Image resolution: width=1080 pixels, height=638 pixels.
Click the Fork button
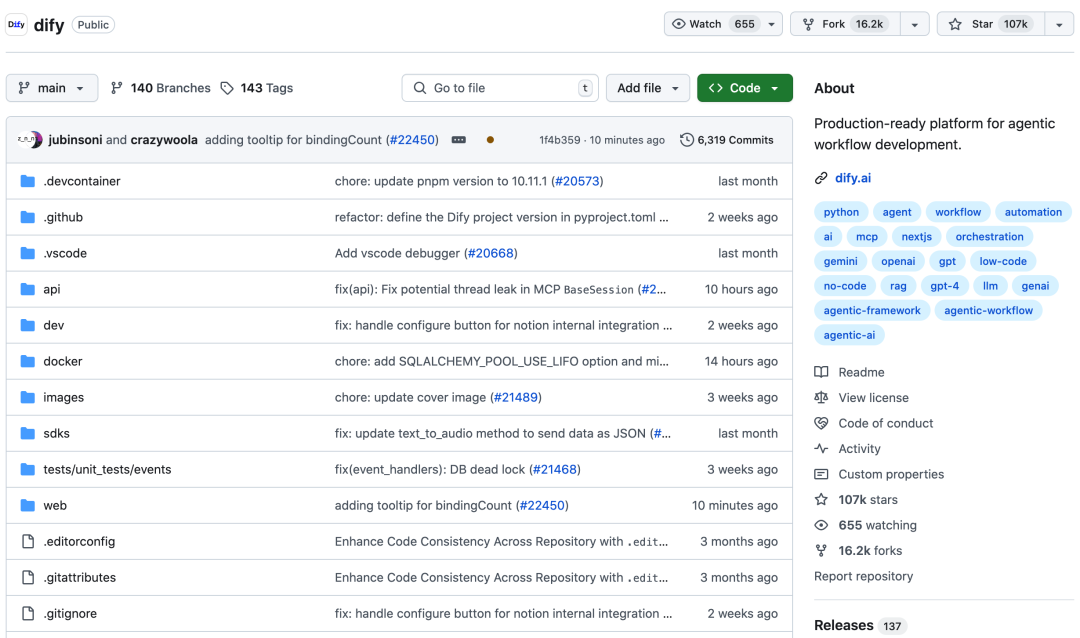tap(846, 24)
